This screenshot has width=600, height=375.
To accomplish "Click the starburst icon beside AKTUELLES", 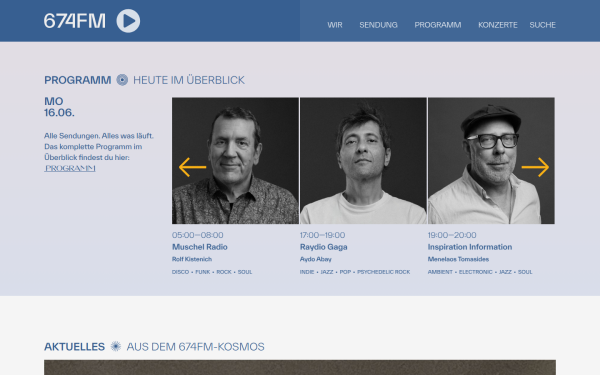I will tap(116, 346).
